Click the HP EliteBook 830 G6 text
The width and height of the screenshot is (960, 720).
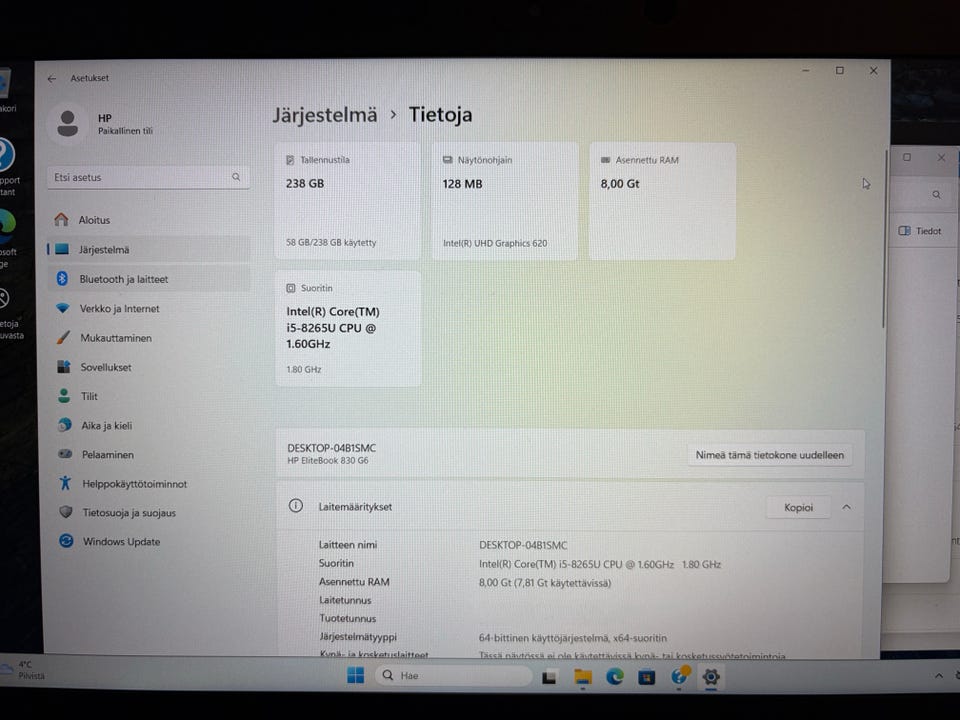coord(328,460)
